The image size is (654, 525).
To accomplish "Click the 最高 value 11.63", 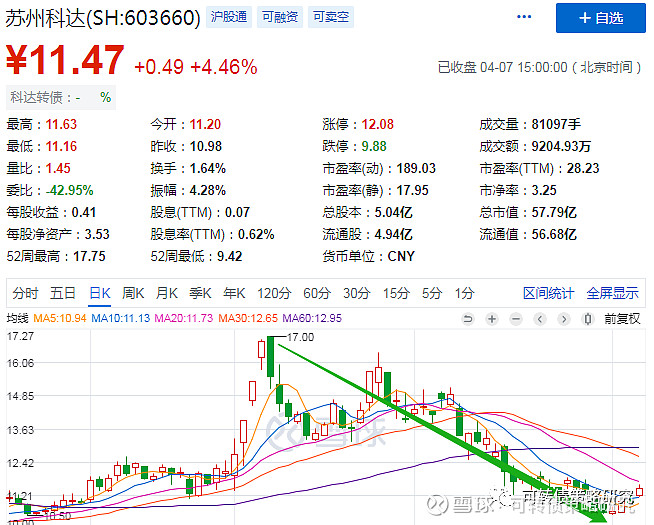I will 61,124.
